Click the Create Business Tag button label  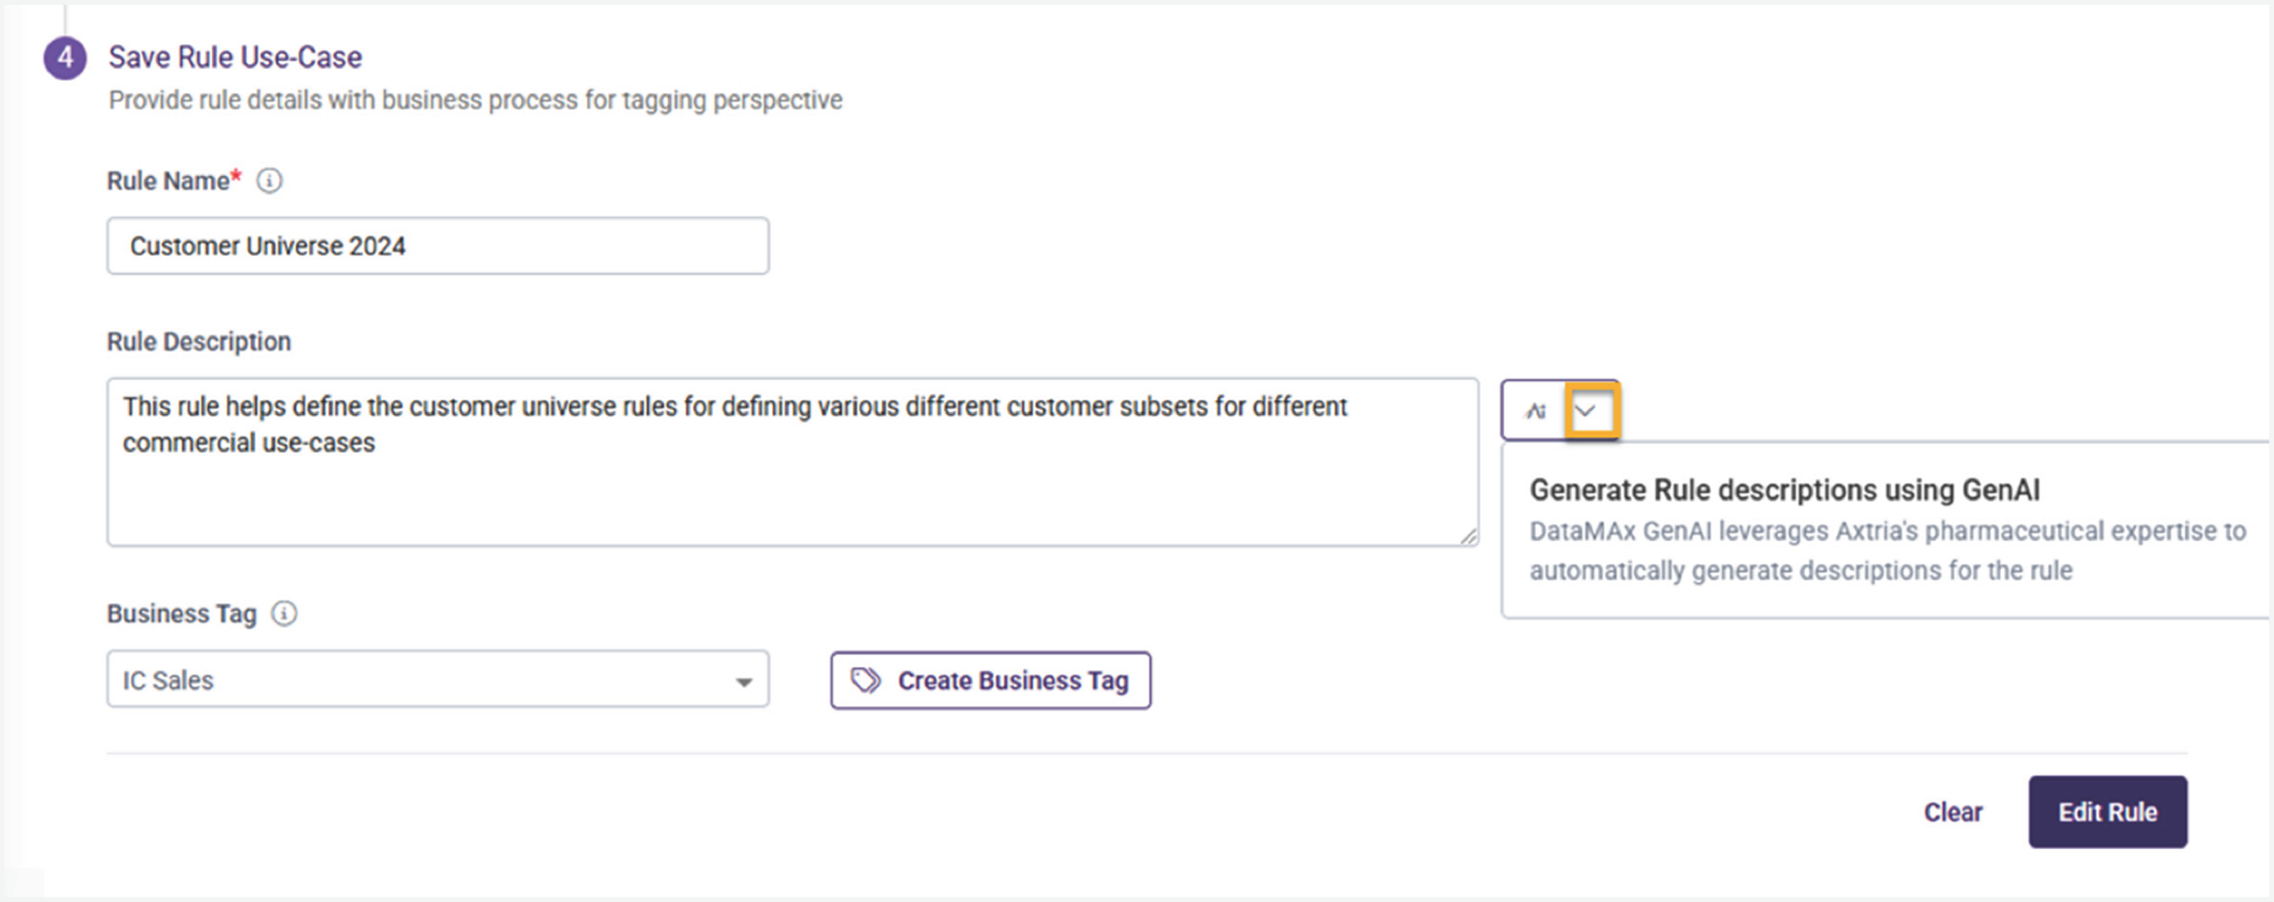pos(1012,680)
